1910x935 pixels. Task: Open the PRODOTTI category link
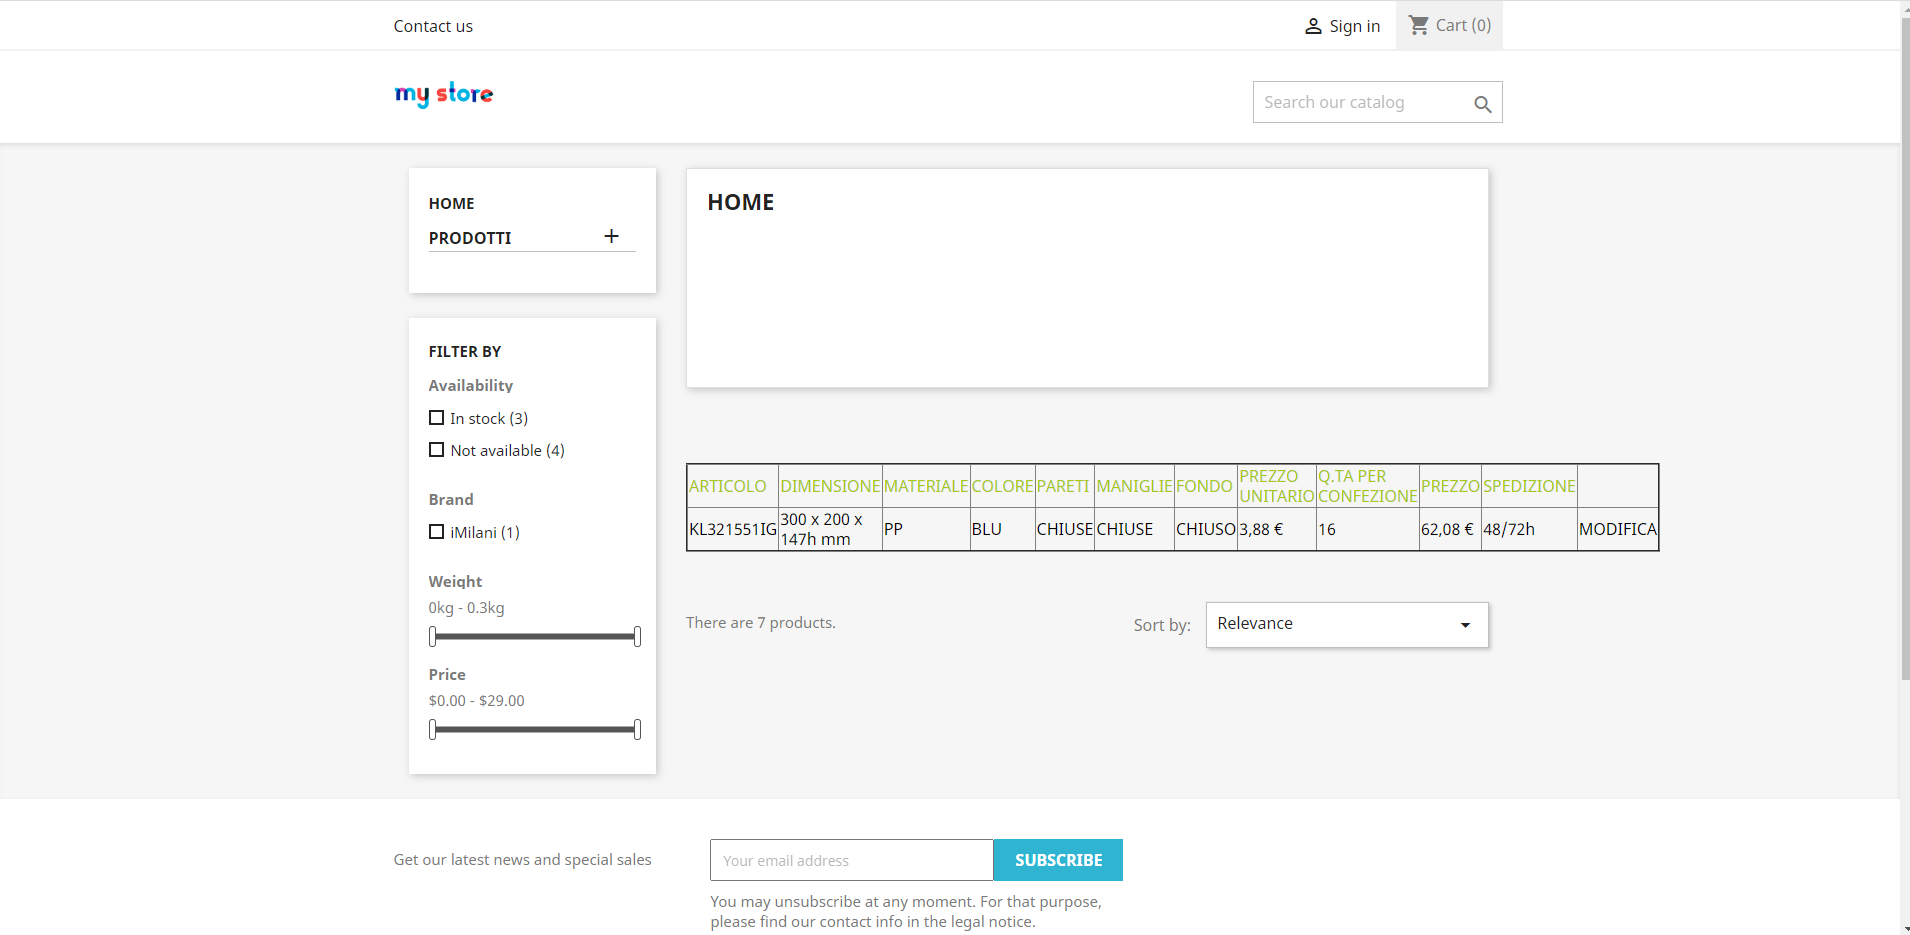point(470,238)
